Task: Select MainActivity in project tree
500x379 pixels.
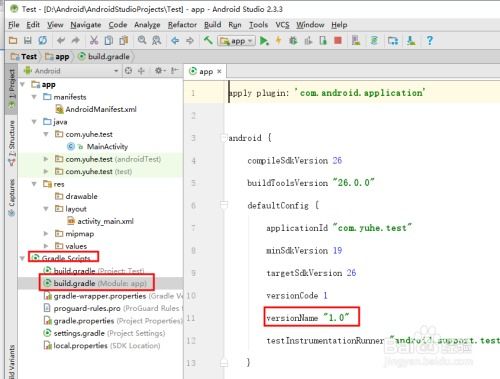Action: click(97, 147)
